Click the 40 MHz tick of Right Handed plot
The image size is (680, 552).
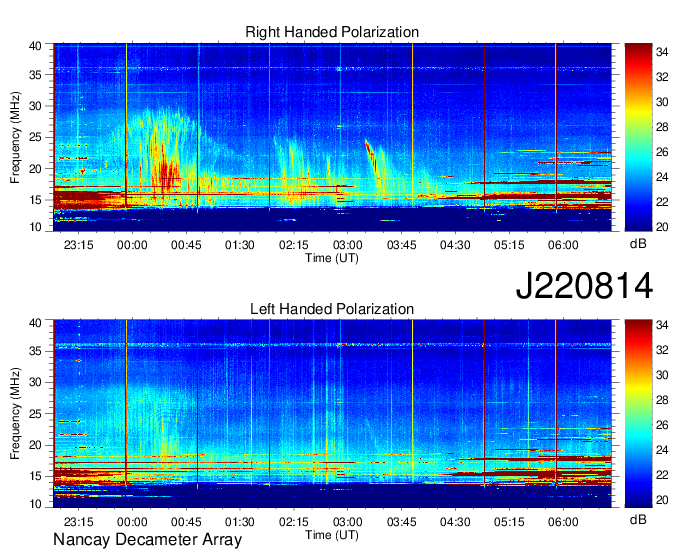point(36,46)
